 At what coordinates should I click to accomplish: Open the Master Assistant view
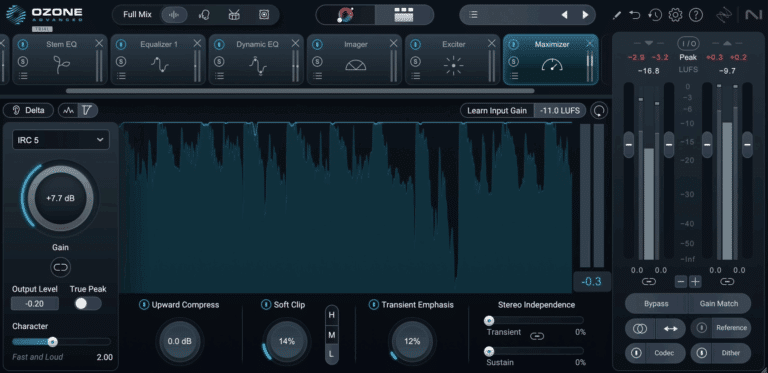point(345,15)
